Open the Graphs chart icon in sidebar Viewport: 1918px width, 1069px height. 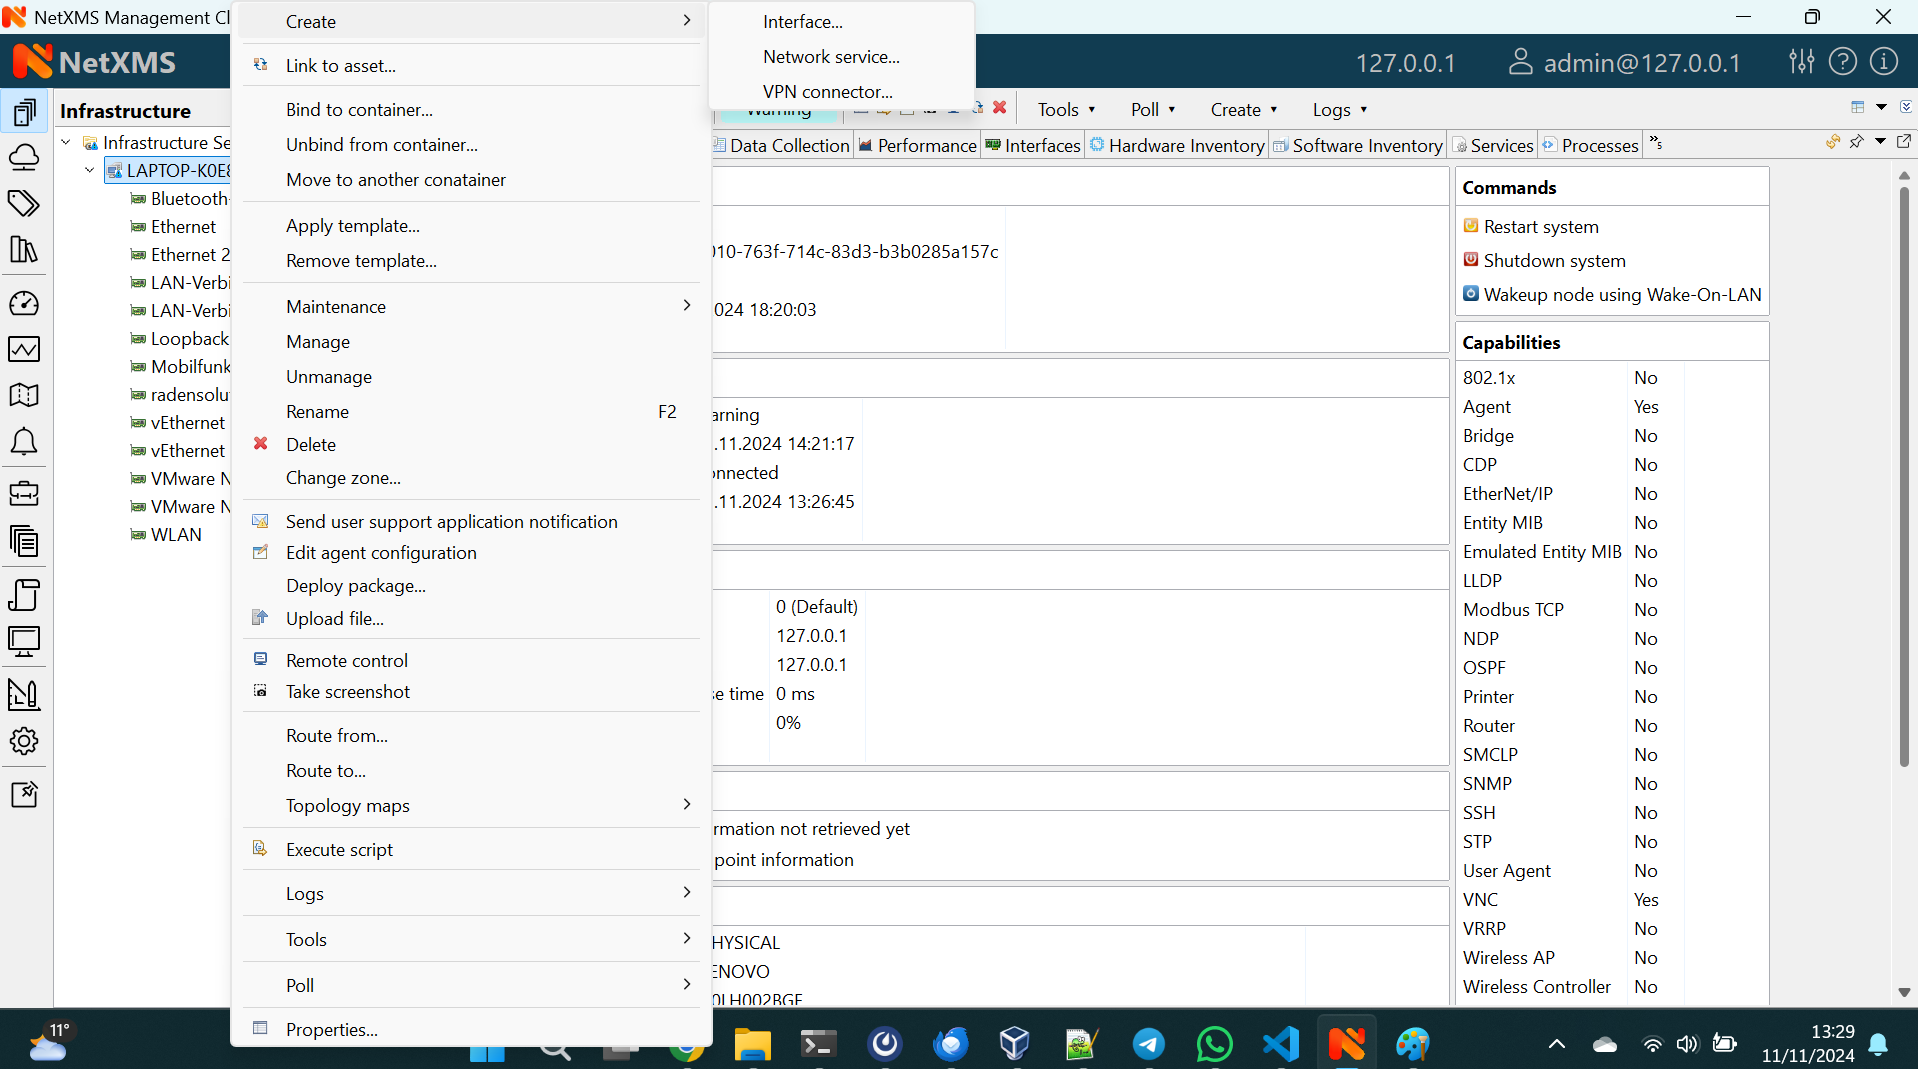click(24, 349)
